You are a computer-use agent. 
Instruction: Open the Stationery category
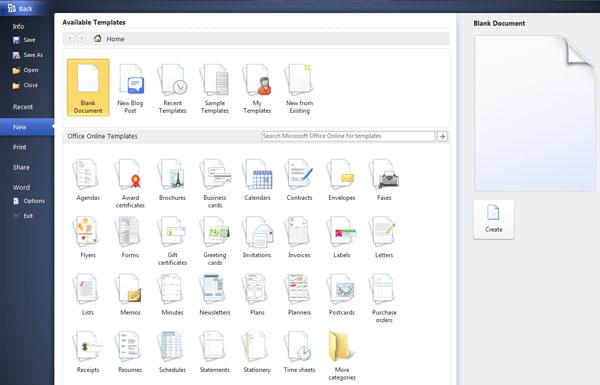257,352
